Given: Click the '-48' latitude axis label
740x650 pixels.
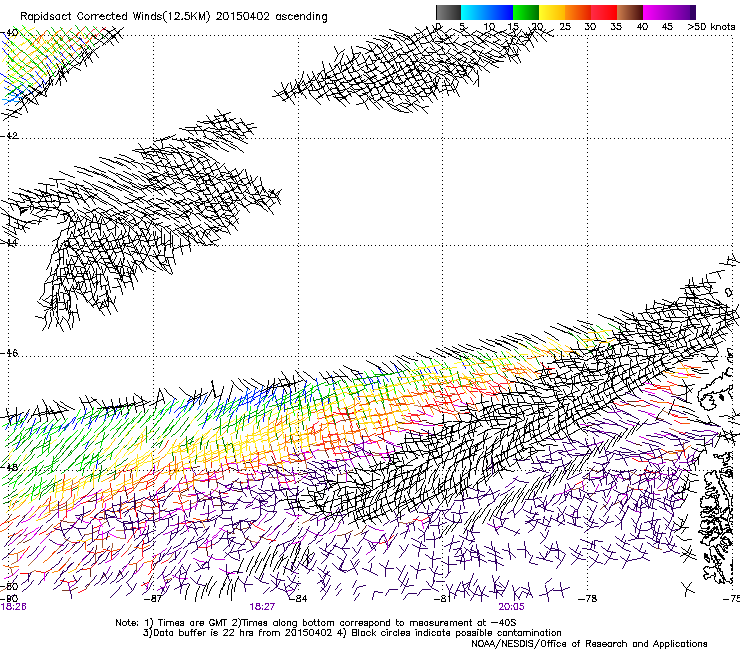Looking at the screenshot, I should [x=9, y=467].
